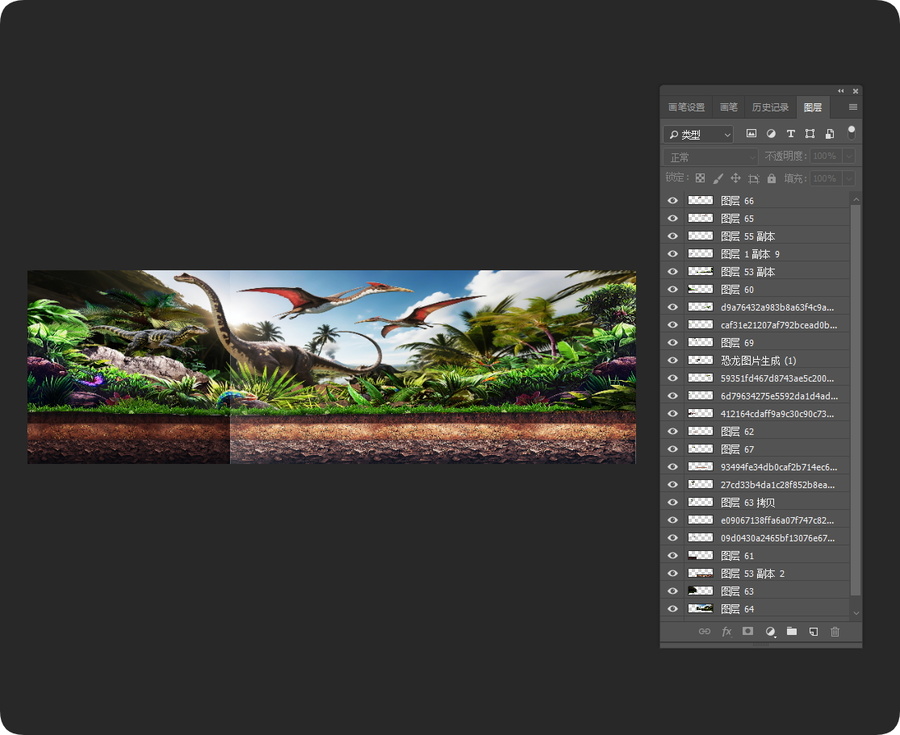Screen dimensions: 900x735
Task: Click the dinosaur jungle canvas image
Action: (x=332, y=367)
